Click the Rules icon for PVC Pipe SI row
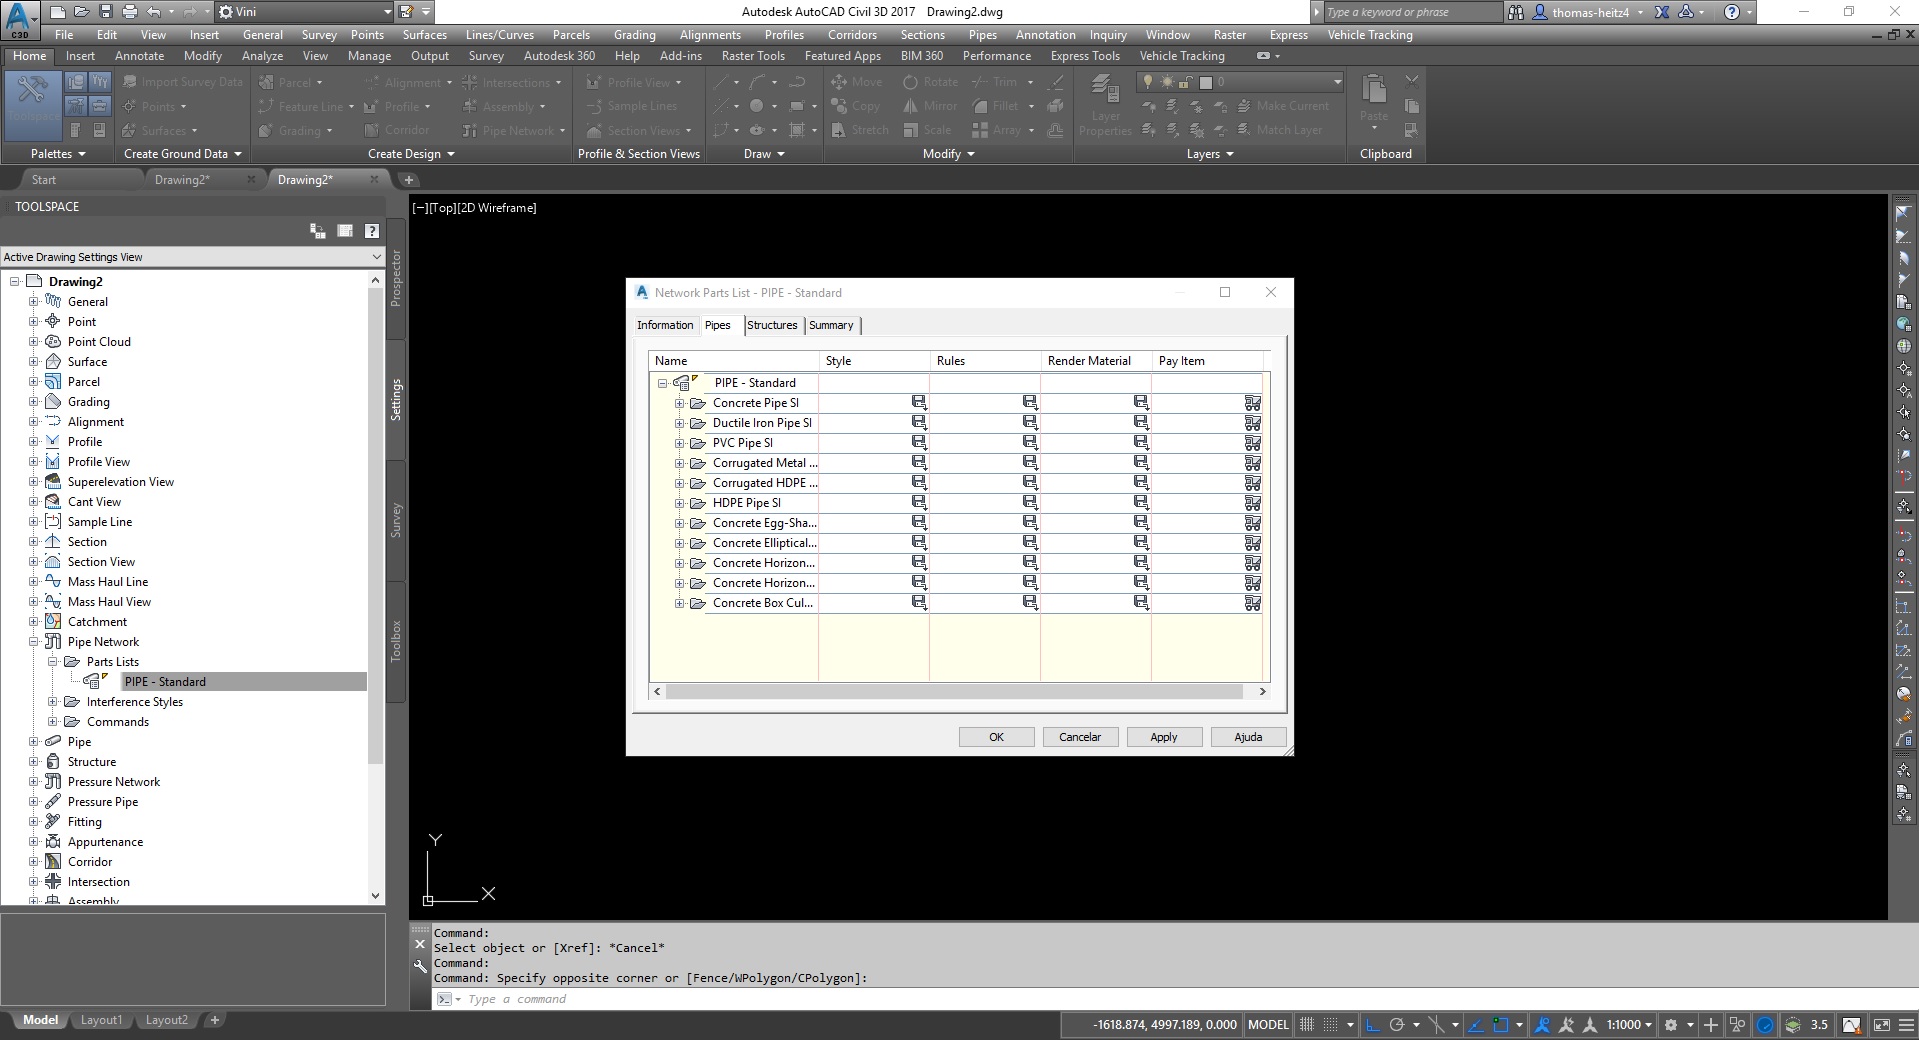1919x1040 pixels. click(x=1030, y=442)
